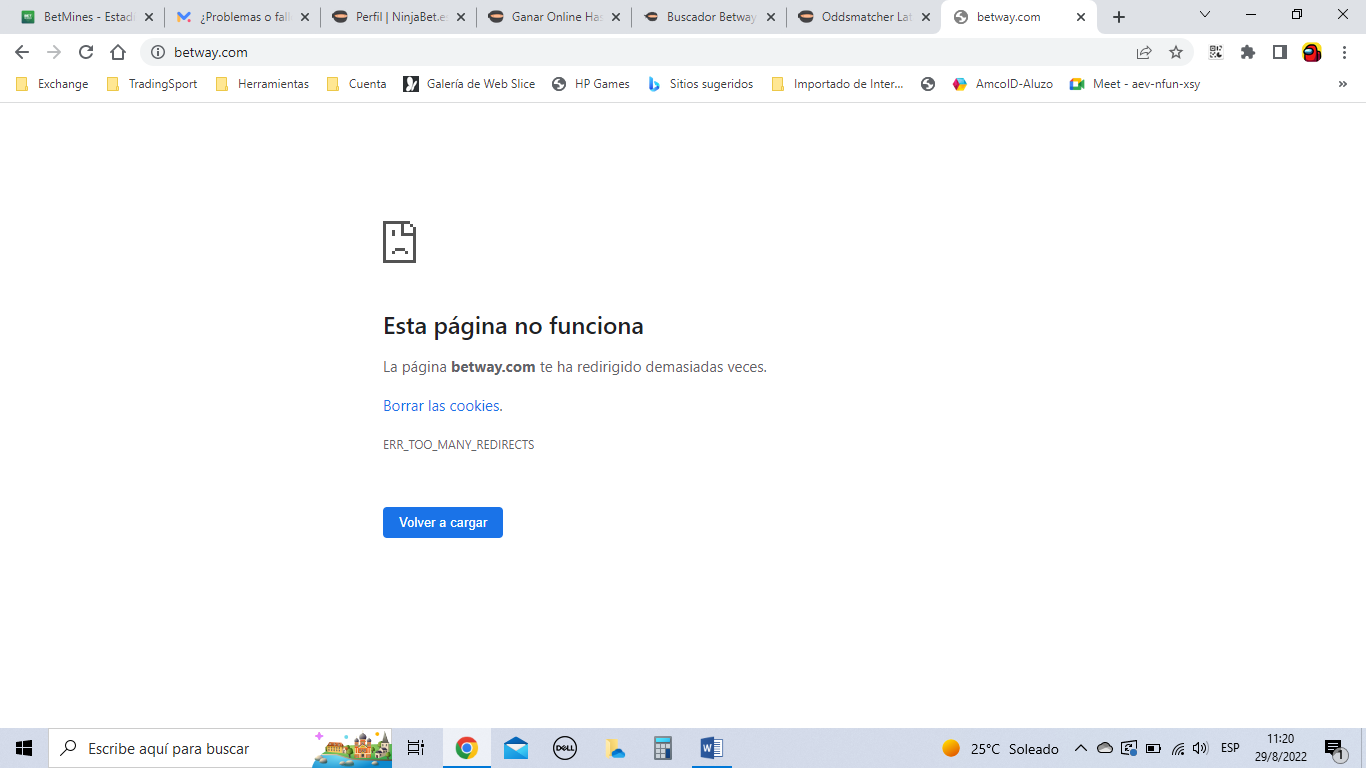
Task: Open the Dell app in taskbar
Action: tap(565, 748)
